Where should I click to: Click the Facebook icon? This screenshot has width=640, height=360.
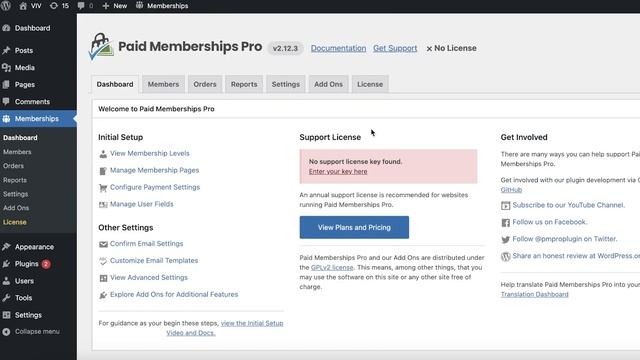[x=505, y=222]
